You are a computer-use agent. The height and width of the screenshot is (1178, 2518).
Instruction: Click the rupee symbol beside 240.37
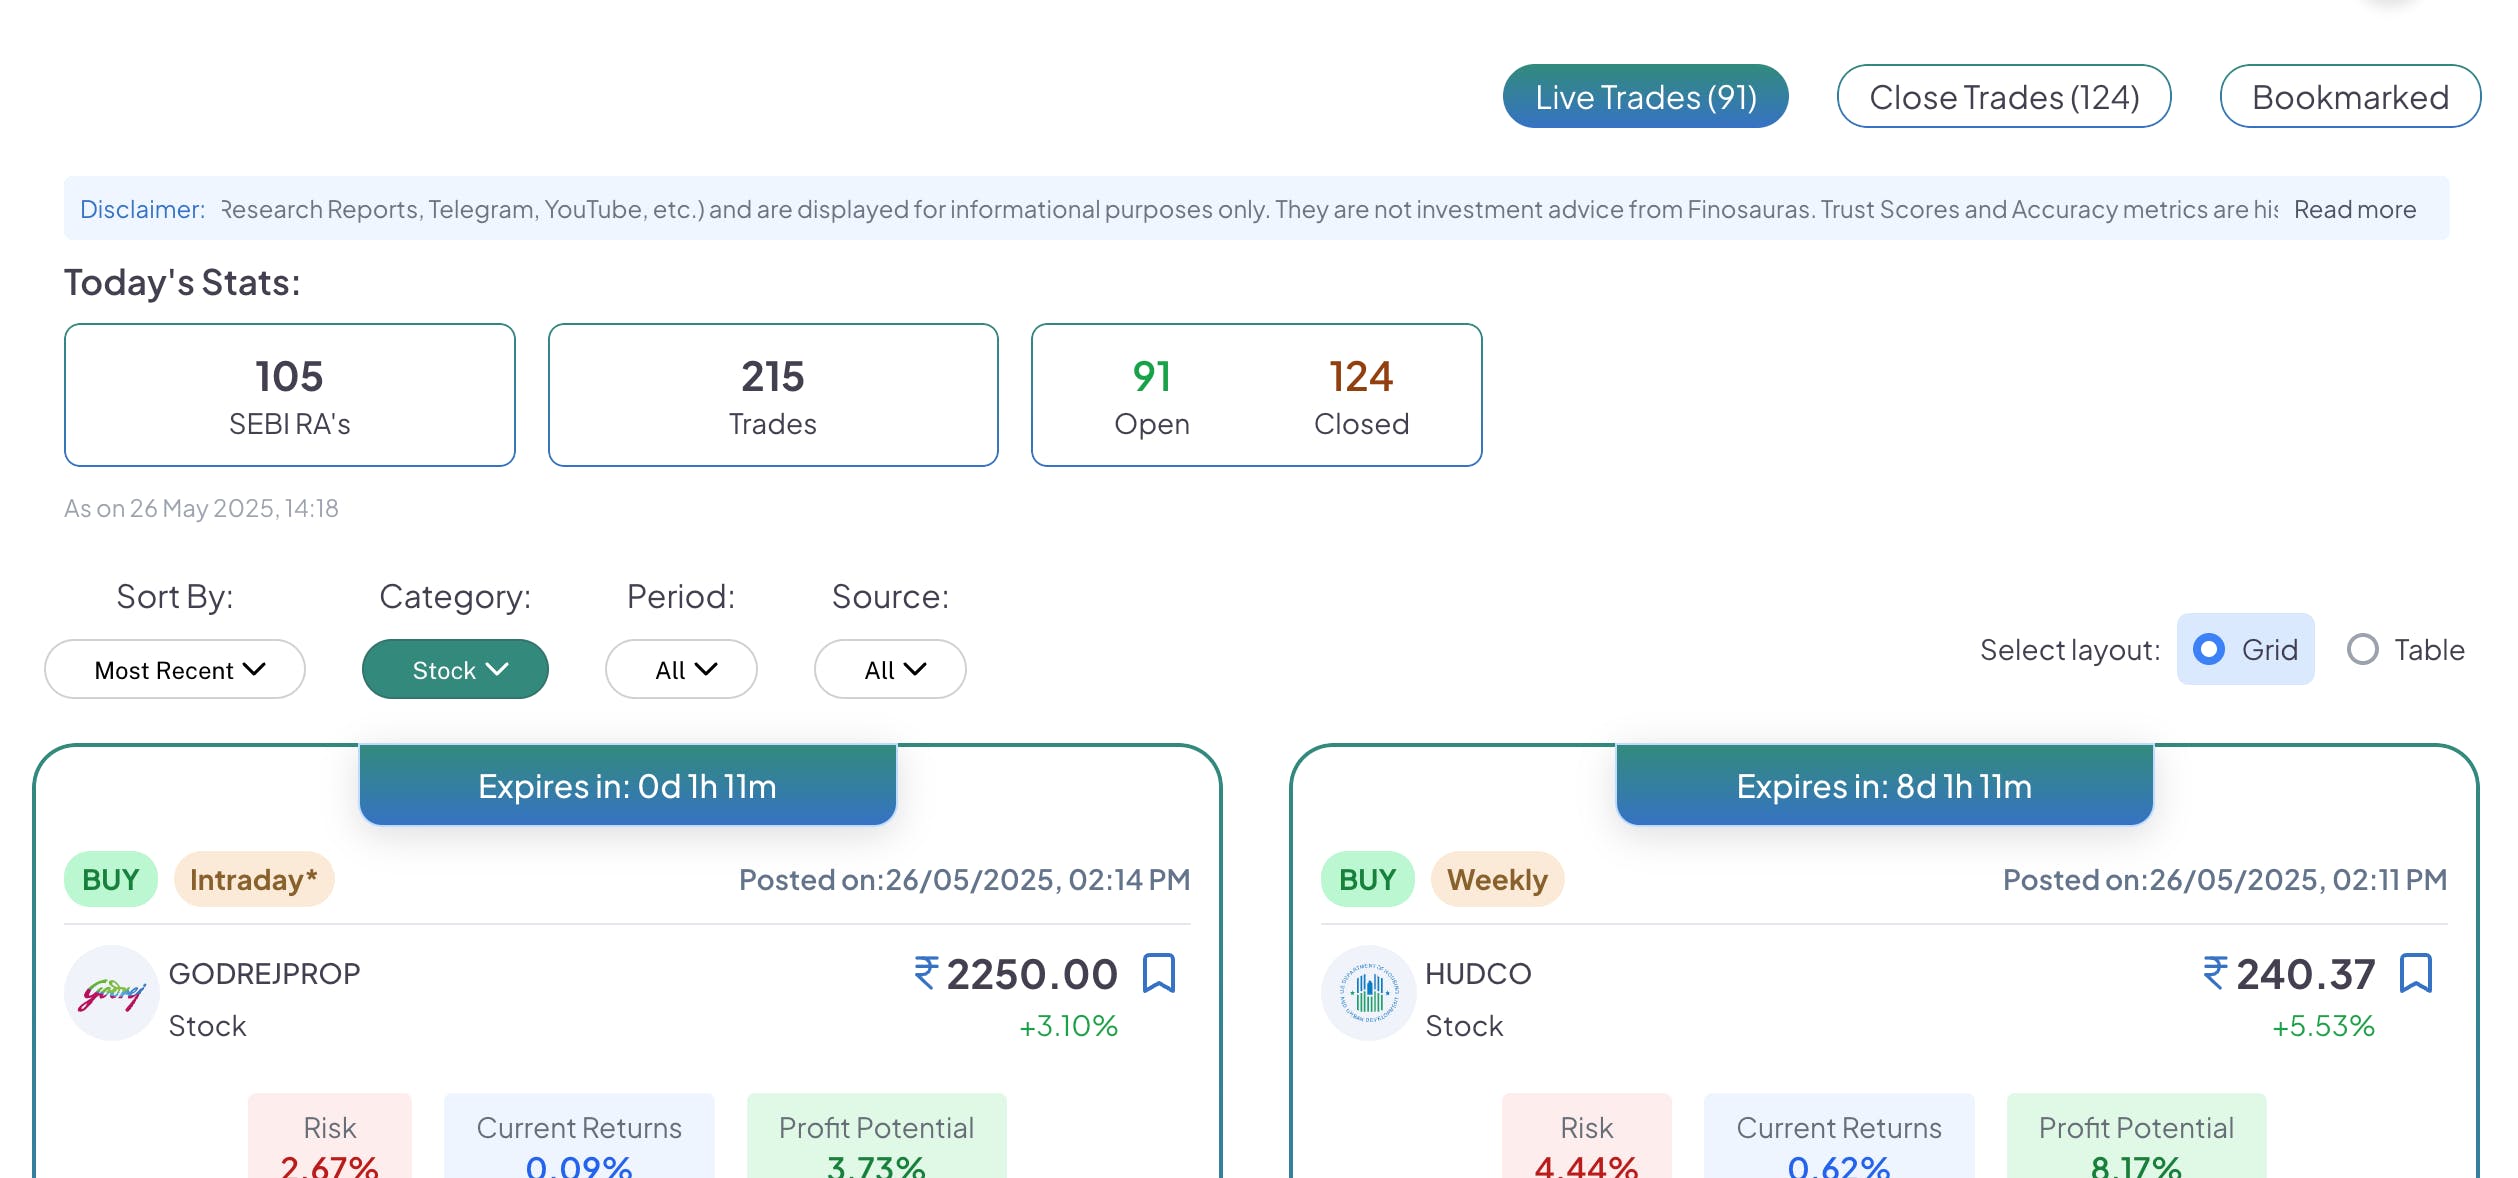[x=2215, y=973]
